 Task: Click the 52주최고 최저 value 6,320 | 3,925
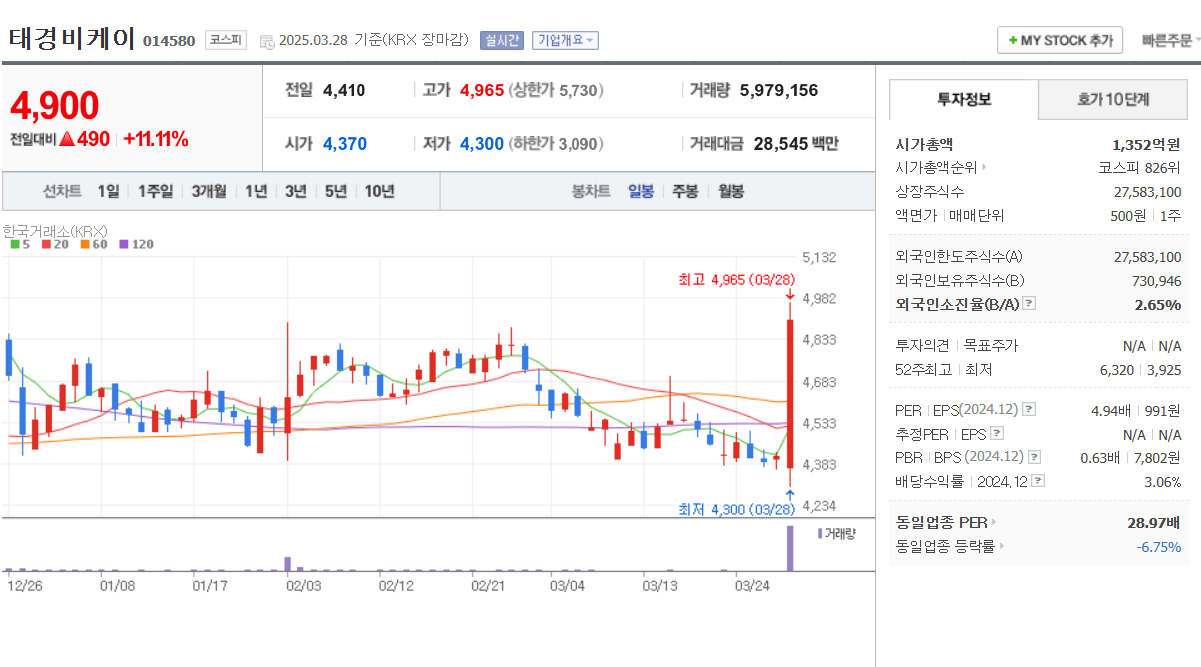tap(1139, 370)
